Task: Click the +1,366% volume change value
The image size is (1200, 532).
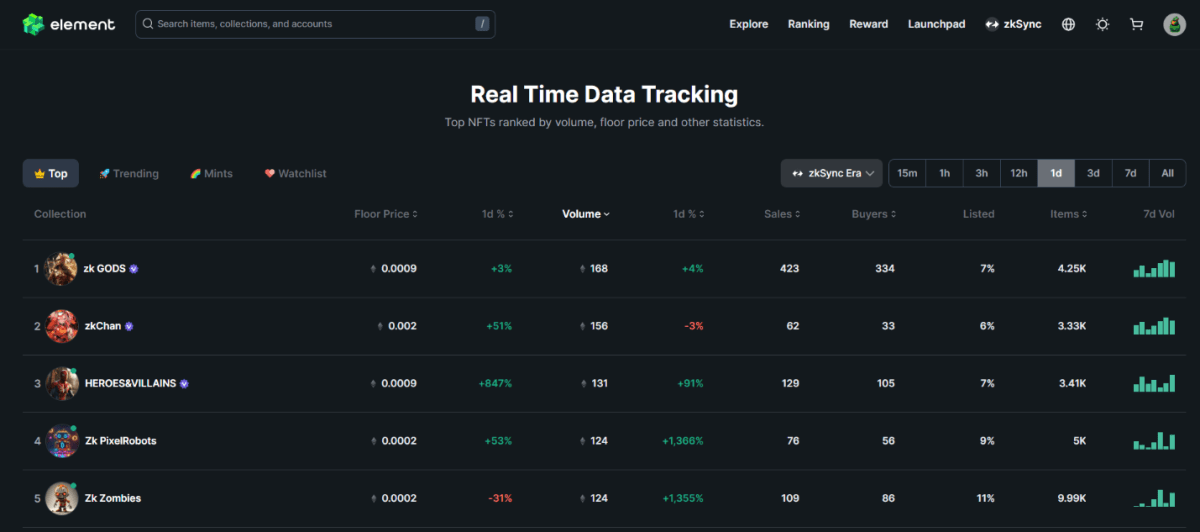Action: coord(683,441)
